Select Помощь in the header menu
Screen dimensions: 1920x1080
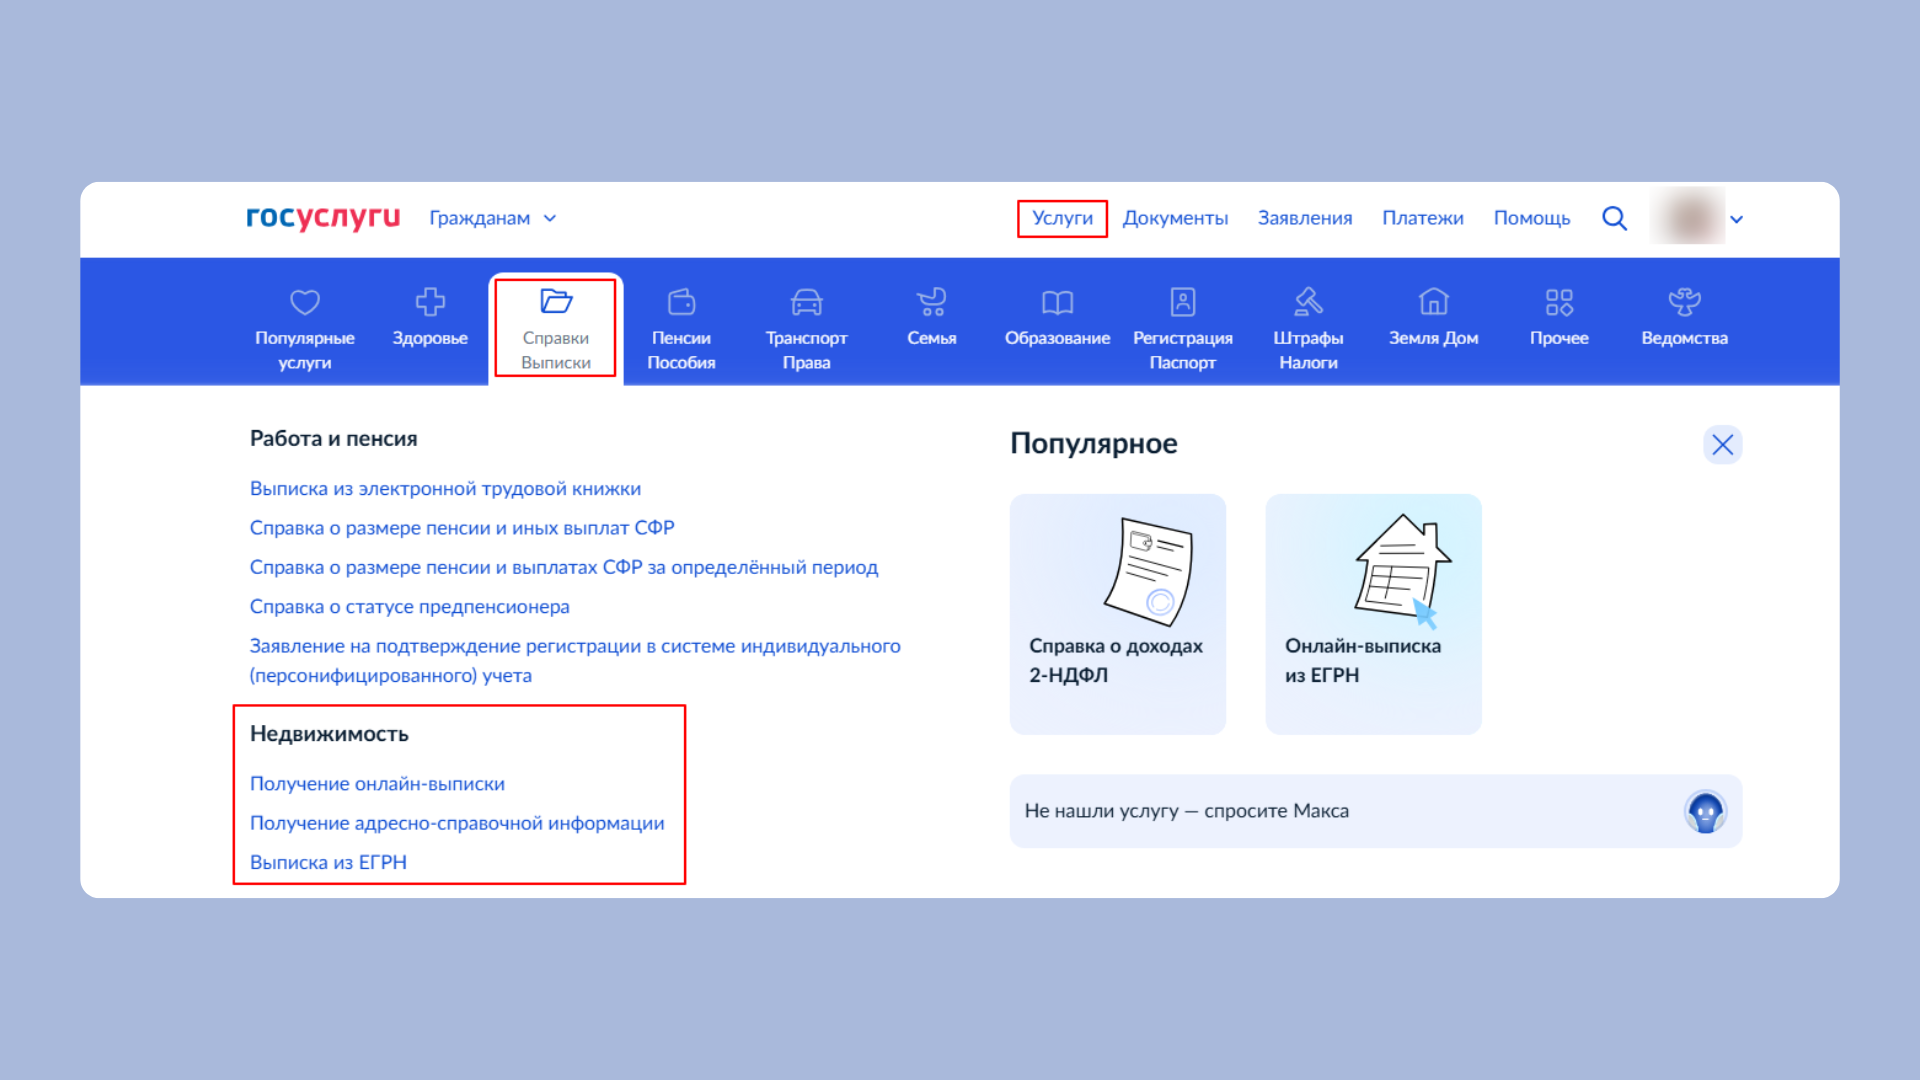pyautogui.click(x=1532, y=218)
